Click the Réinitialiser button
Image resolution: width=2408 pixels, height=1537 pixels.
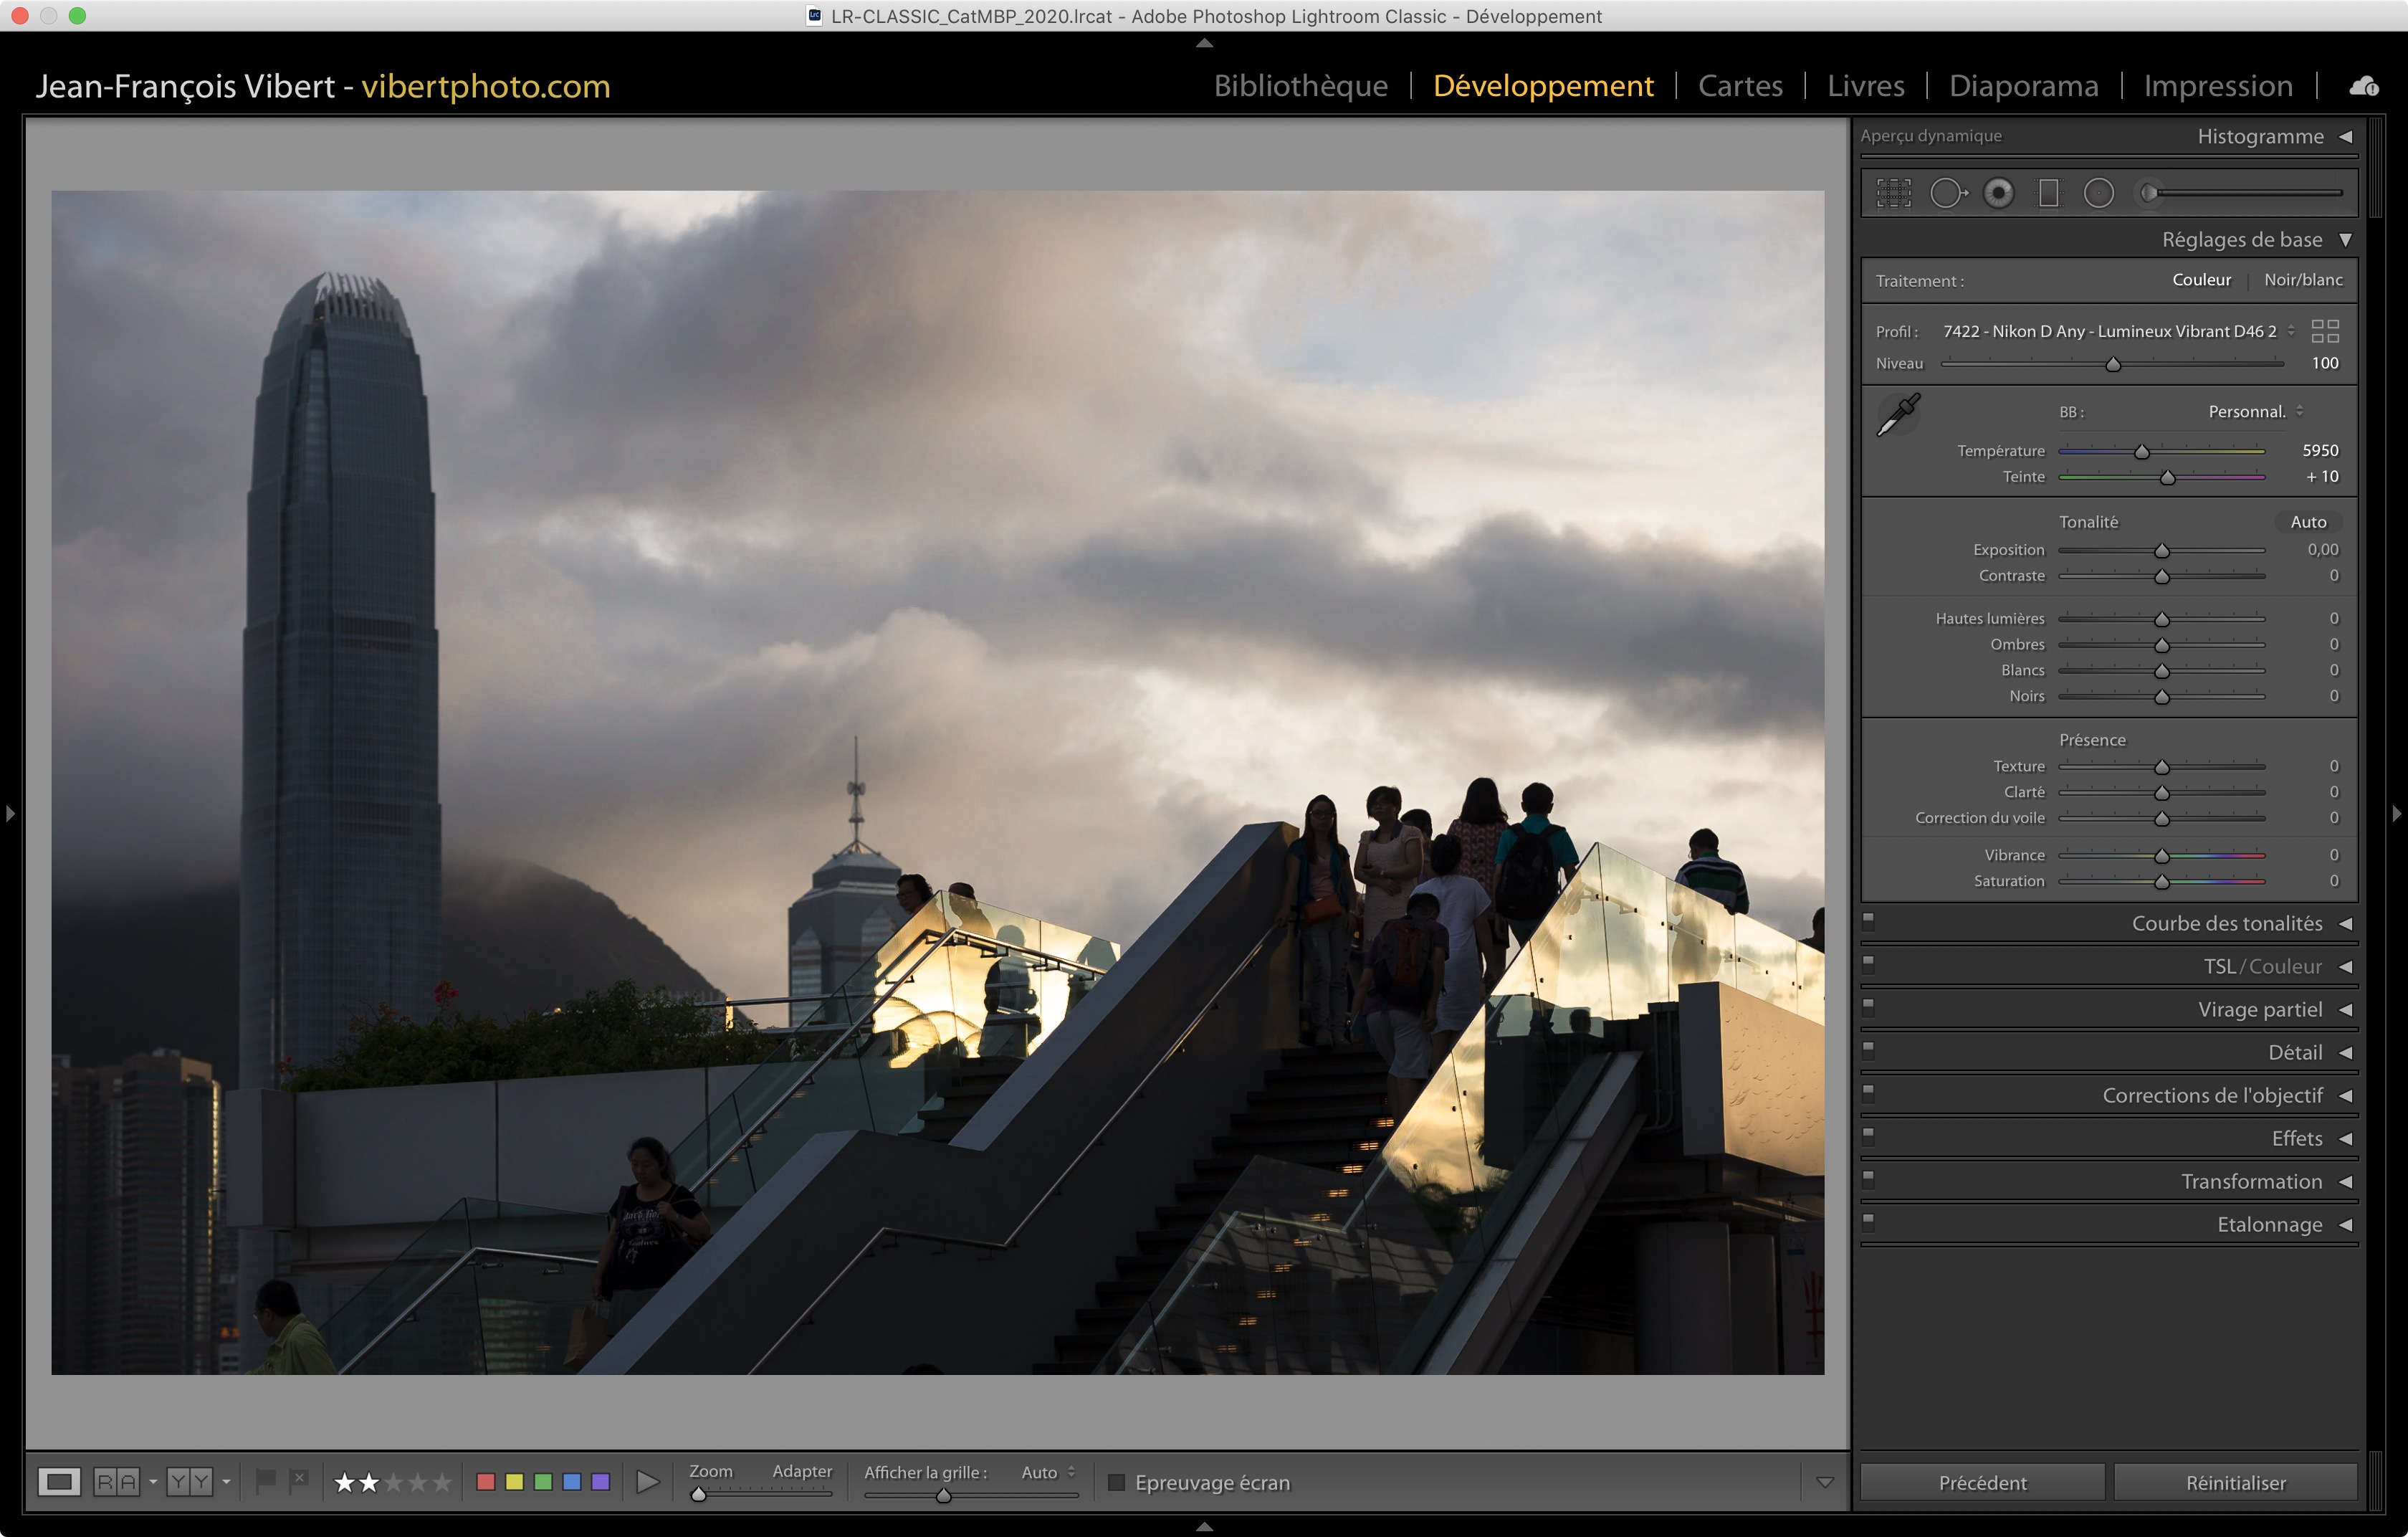pos(2235,1482)
